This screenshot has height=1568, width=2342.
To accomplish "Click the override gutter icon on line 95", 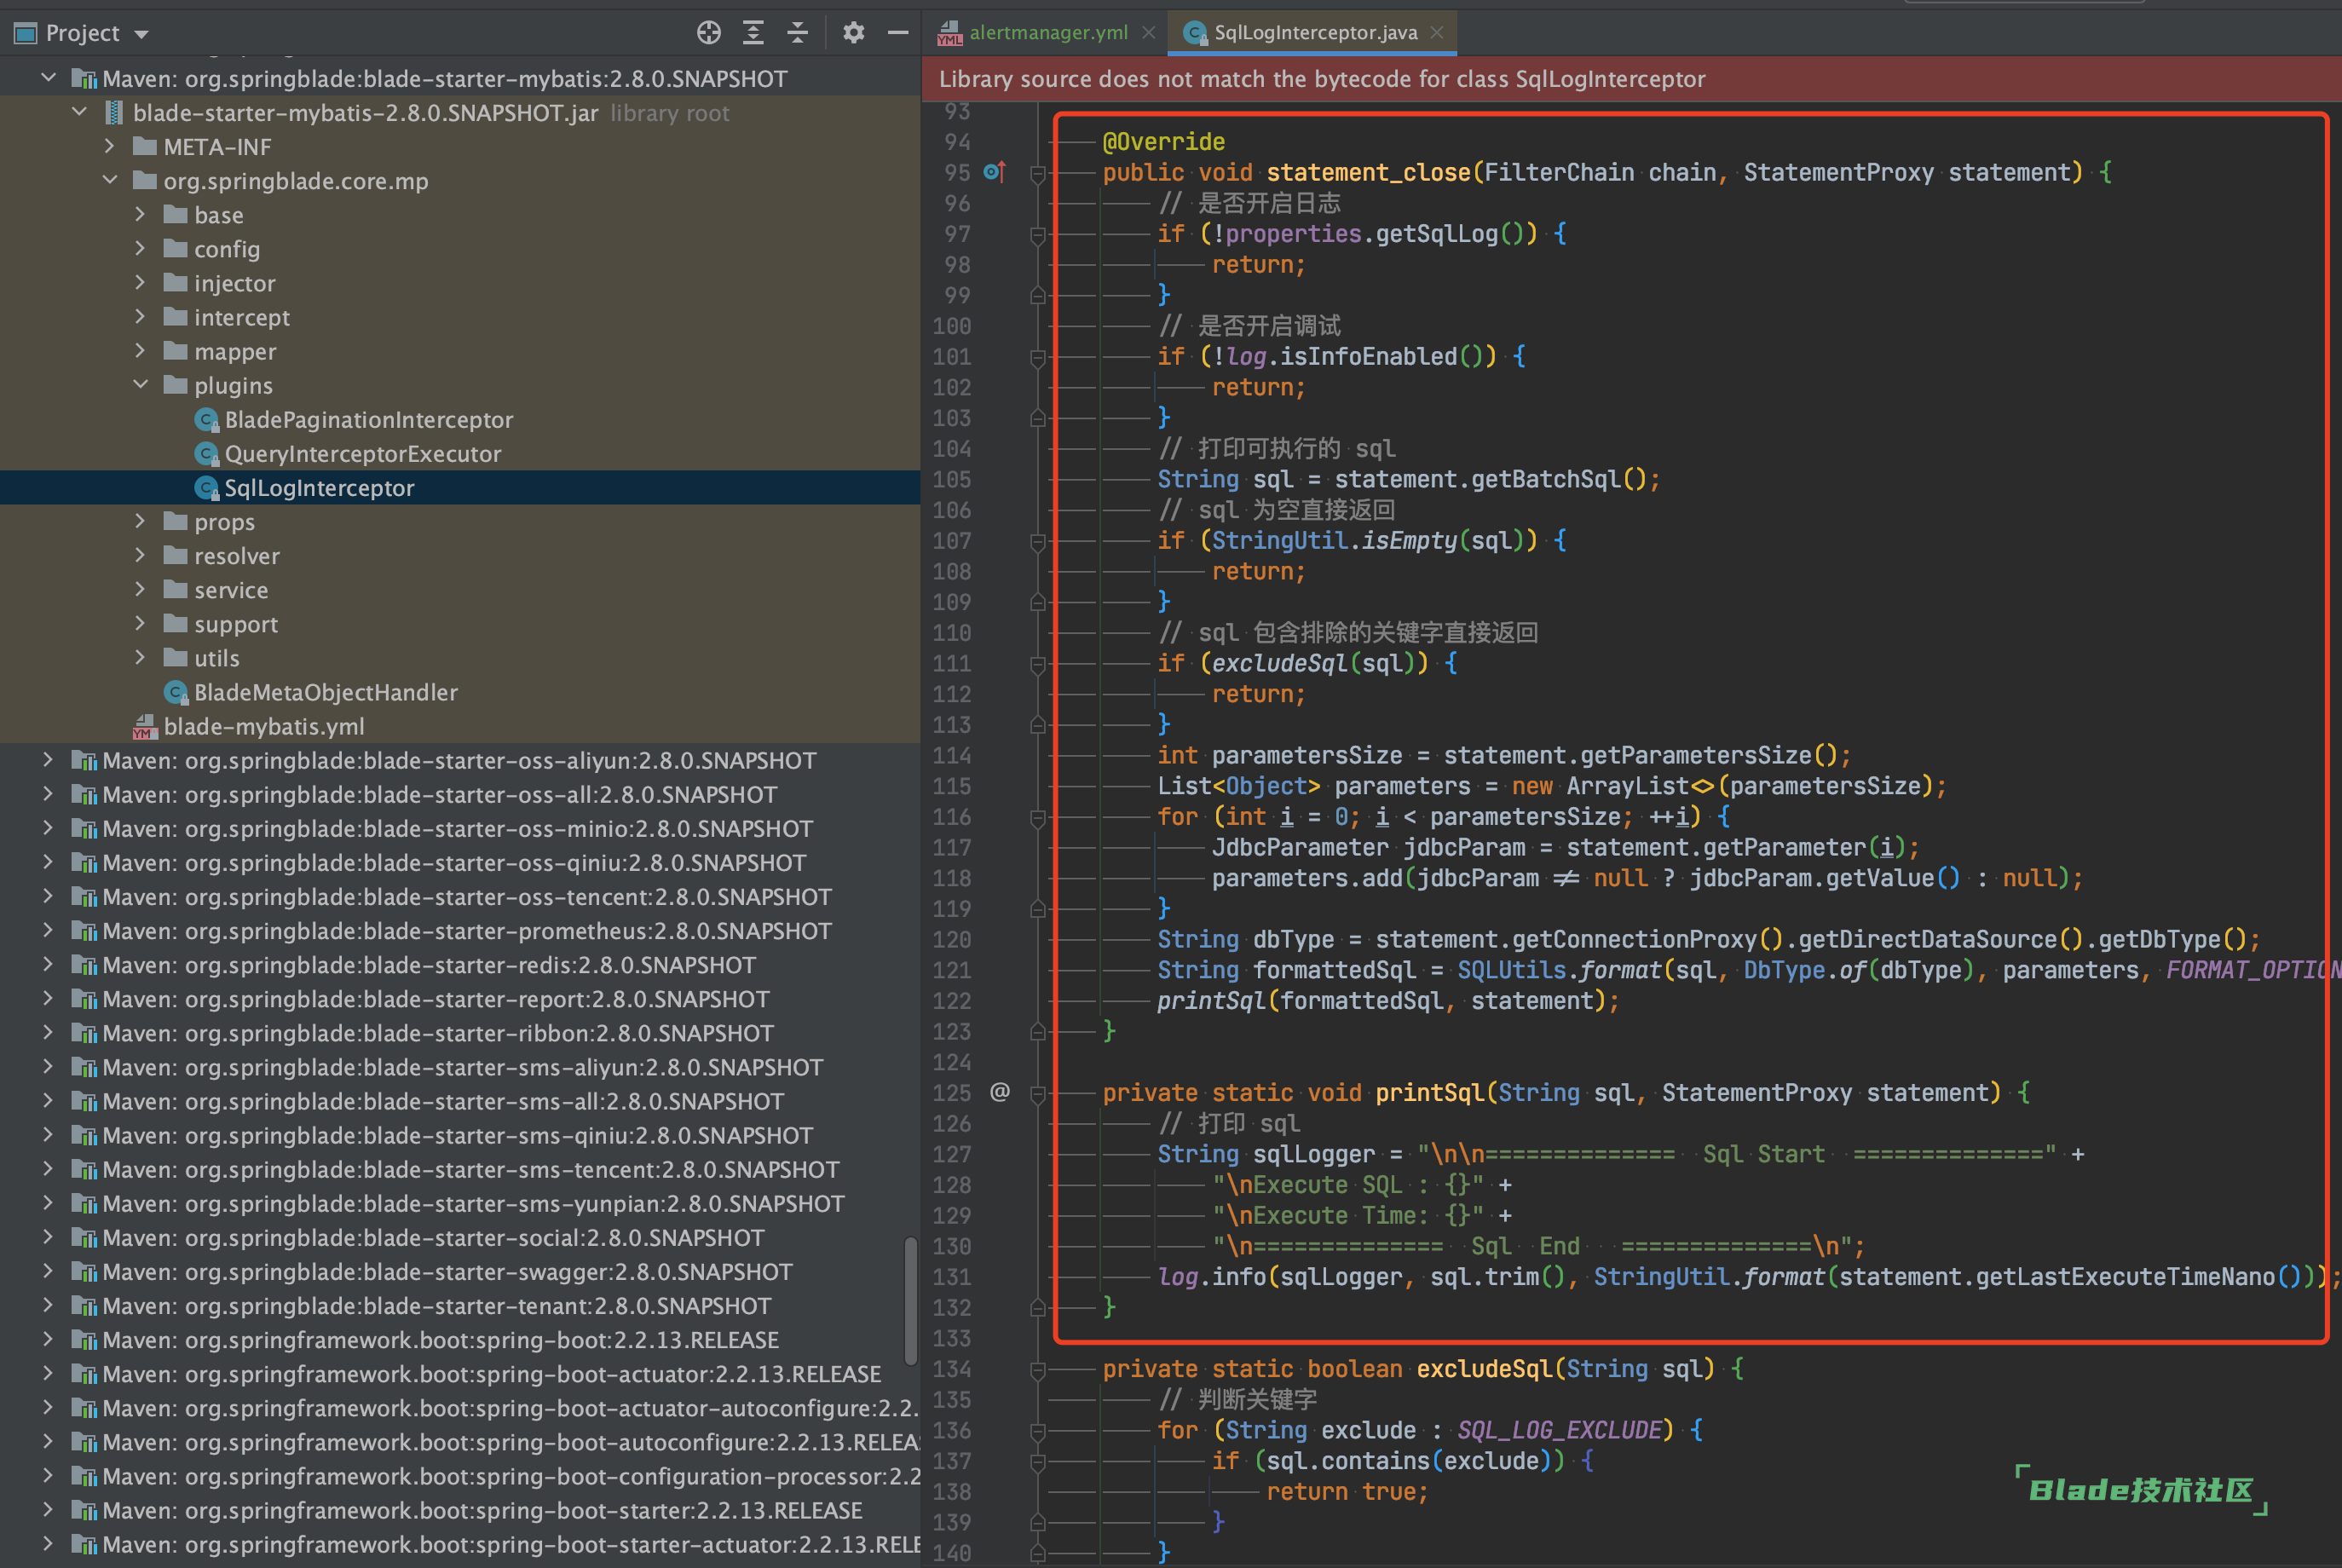I will pyautogui.click(x=993, y=172).
